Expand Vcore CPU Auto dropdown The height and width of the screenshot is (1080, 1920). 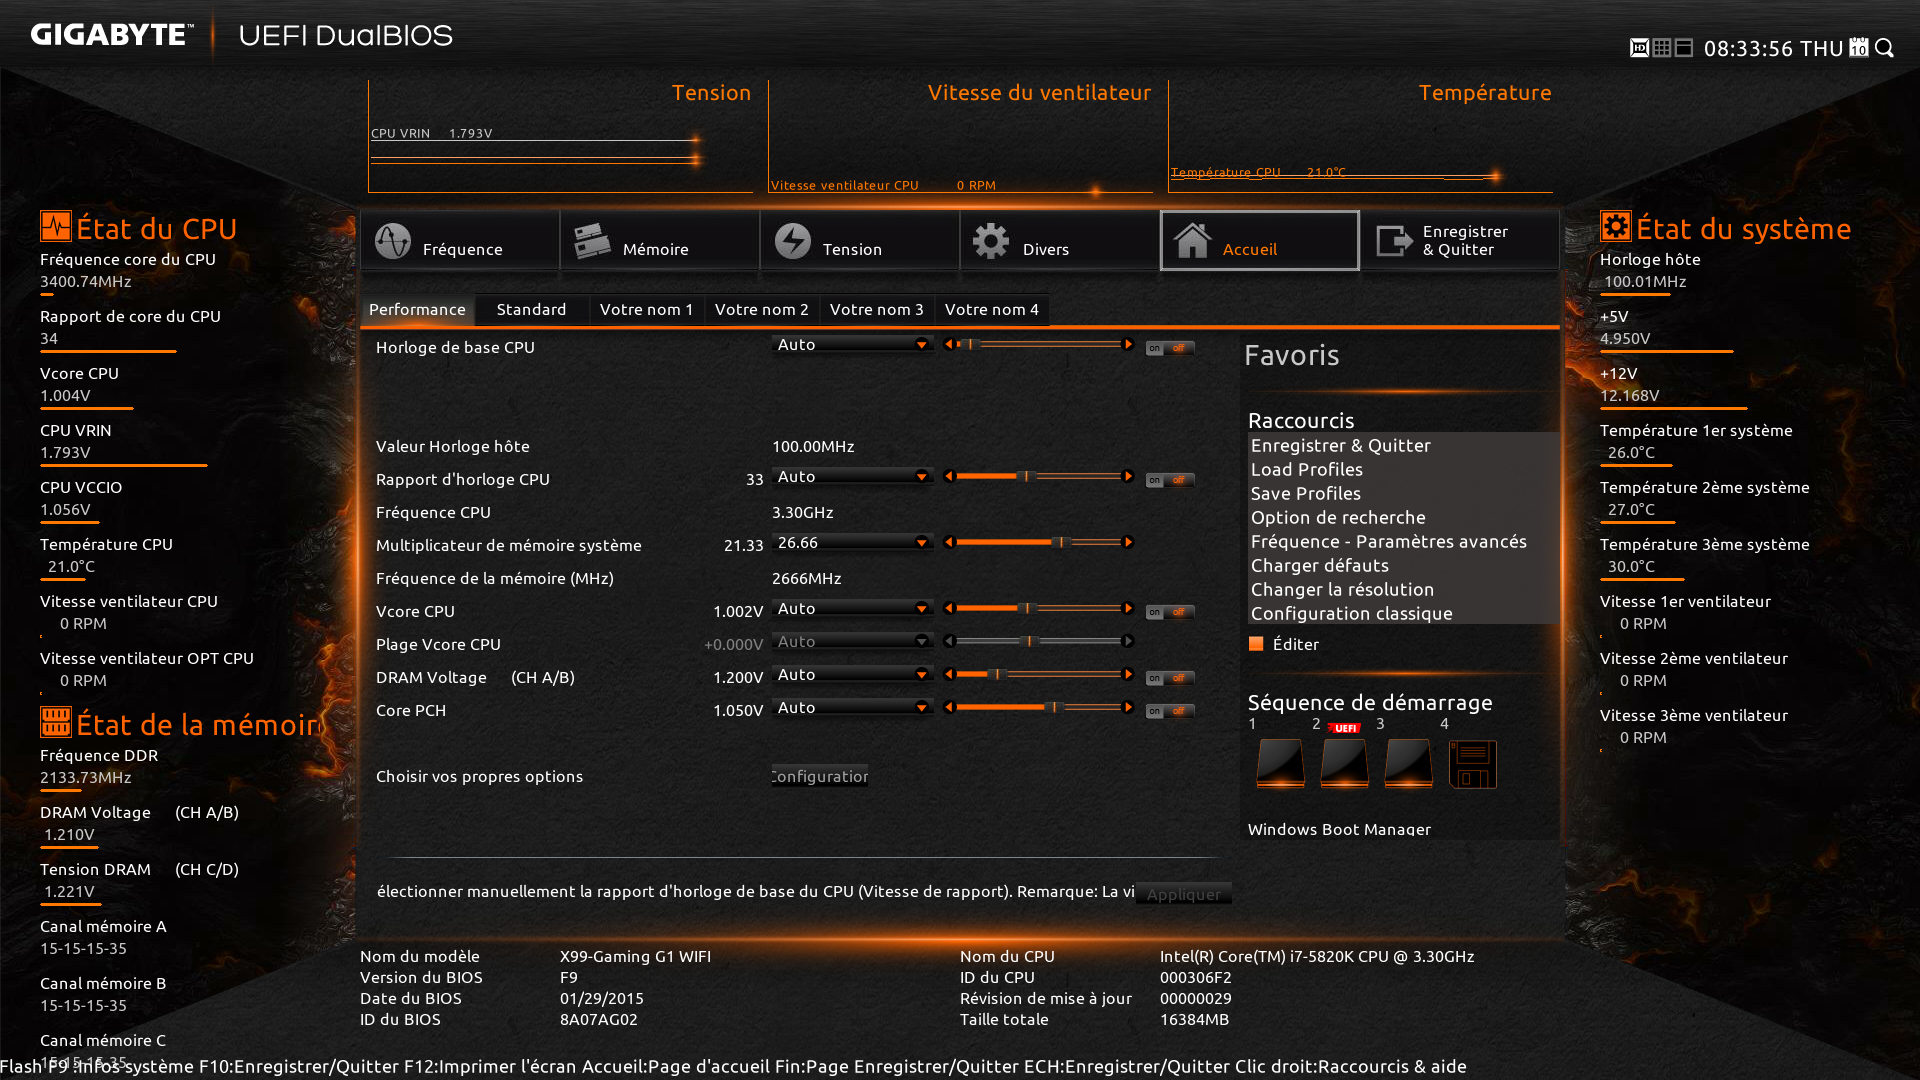point(853,608)
